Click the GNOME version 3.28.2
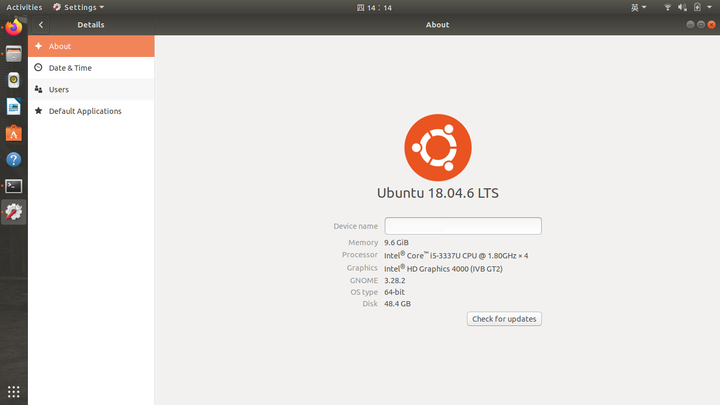Viewport: 720px width, 405px height. click(394, 281)
